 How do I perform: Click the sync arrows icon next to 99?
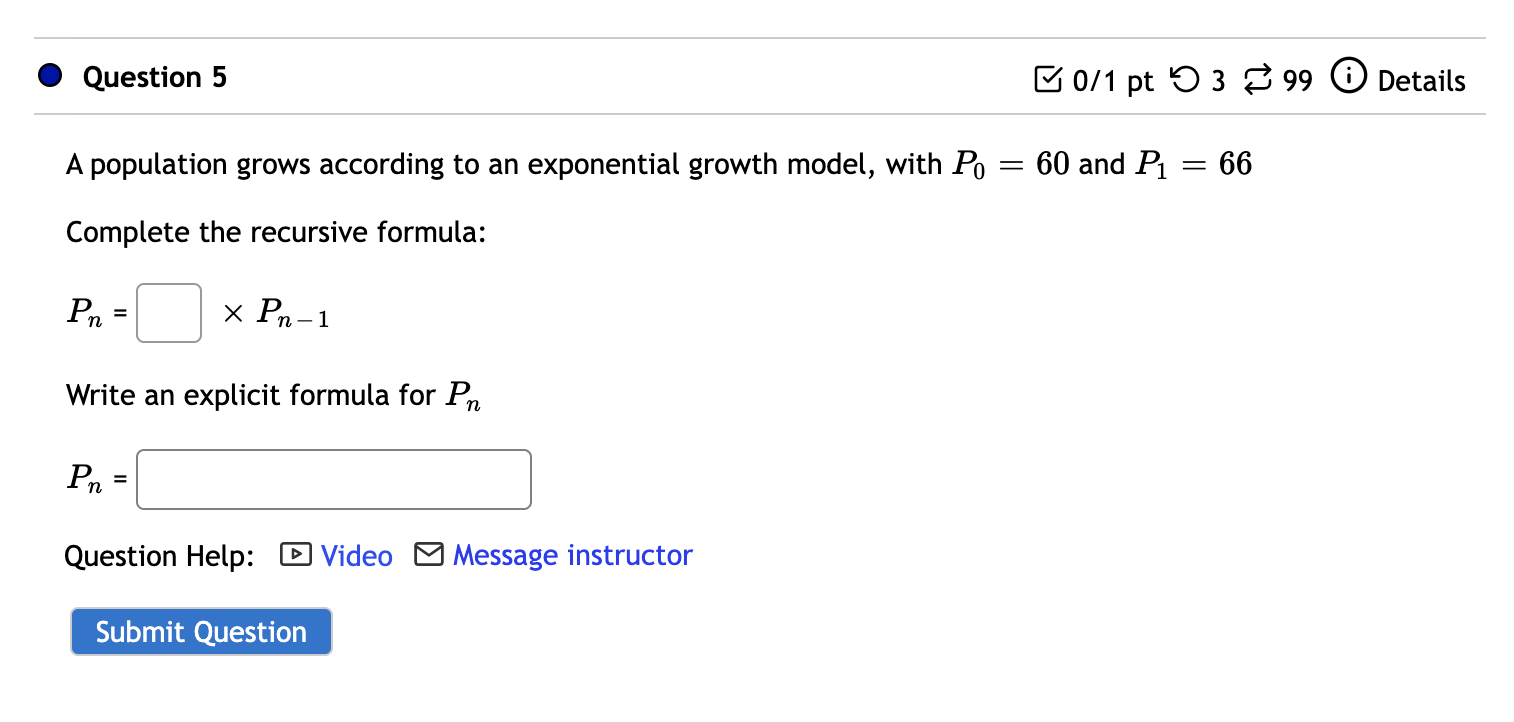click(1258, 78)
